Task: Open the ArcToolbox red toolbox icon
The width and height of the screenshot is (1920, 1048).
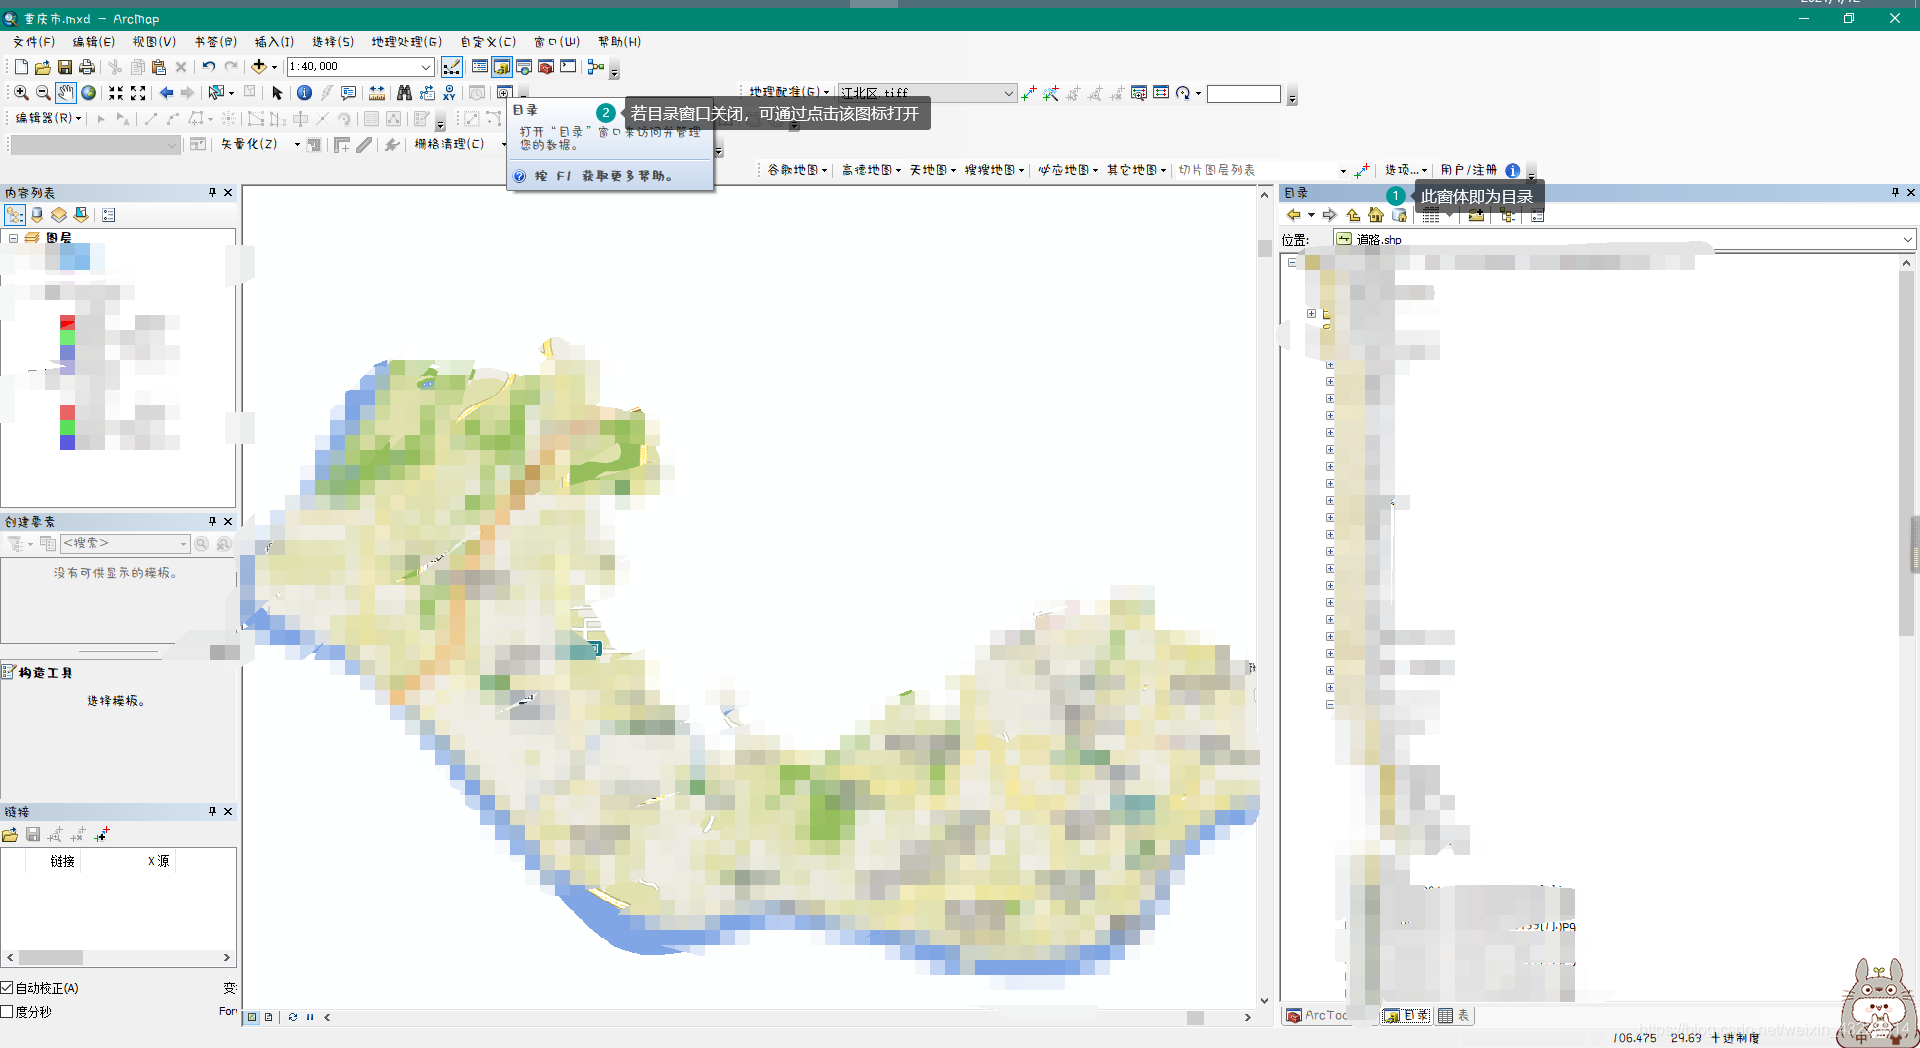Action: 546,67
